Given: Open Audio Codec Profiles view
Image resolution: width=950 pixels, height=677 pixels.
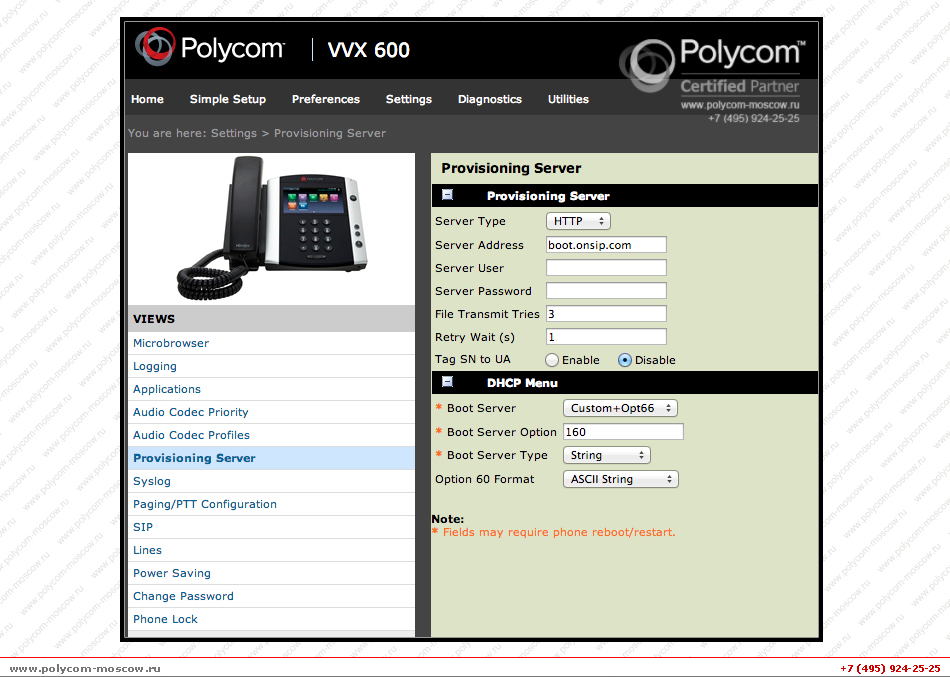Looking at the screenshot, I should pyautogui.click(x=191, y=435).
